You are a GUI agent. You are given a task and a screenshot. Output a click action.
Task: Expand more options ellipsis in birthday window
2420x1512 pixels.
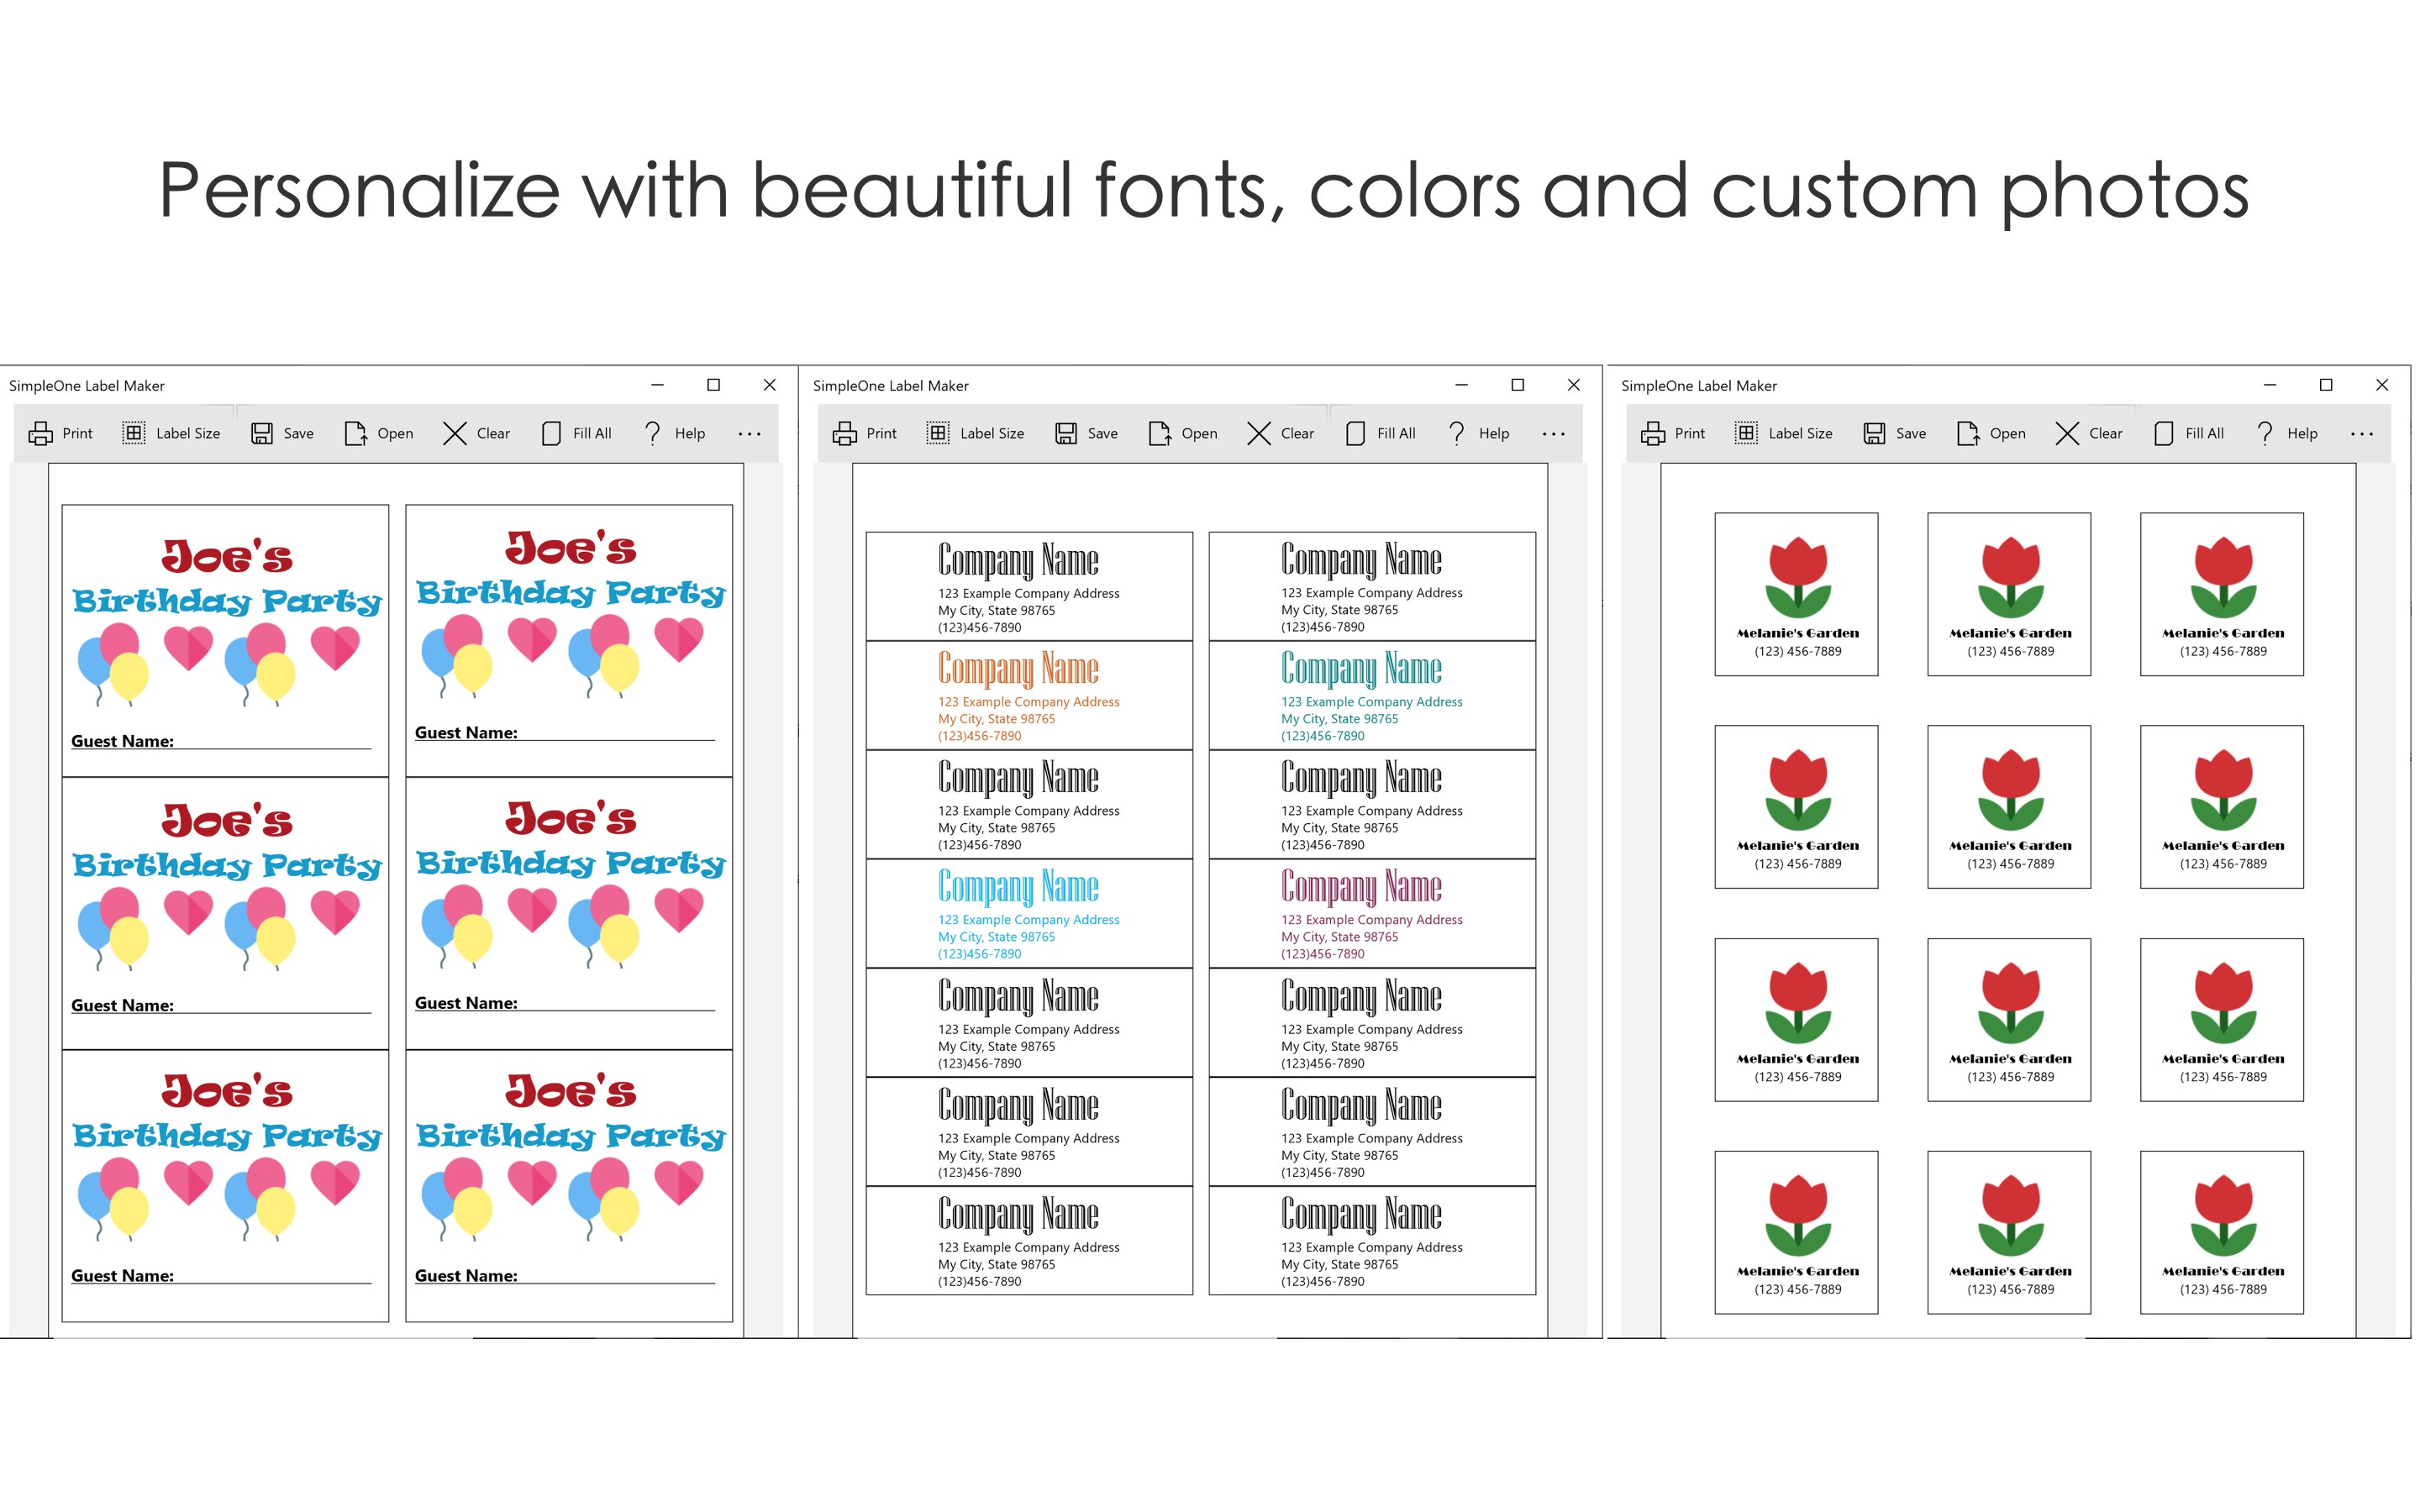(x=749, y=434)
